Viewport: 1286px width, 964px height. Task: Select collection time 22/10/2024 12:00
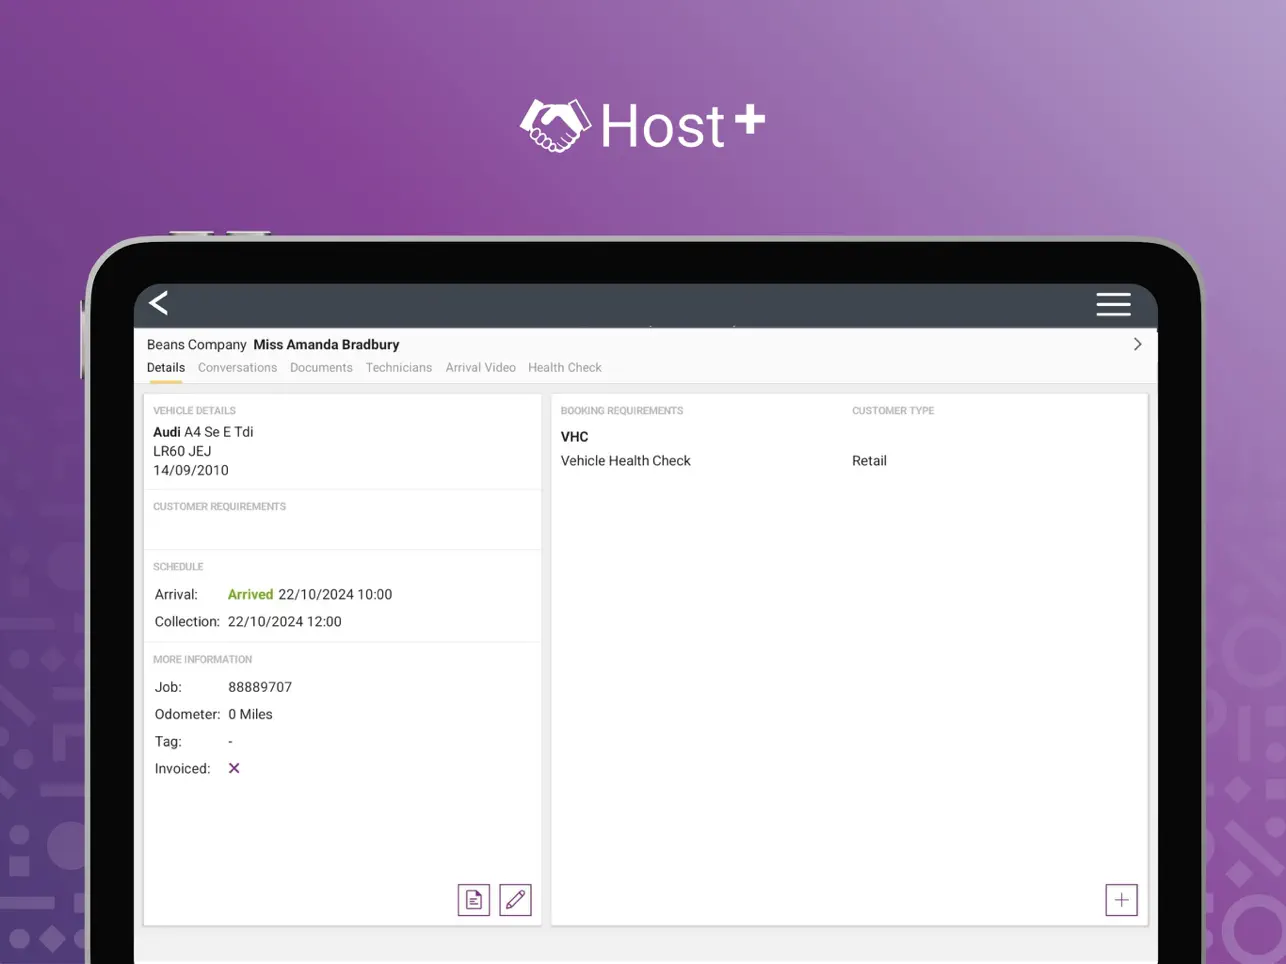click(x=285, y=621)
